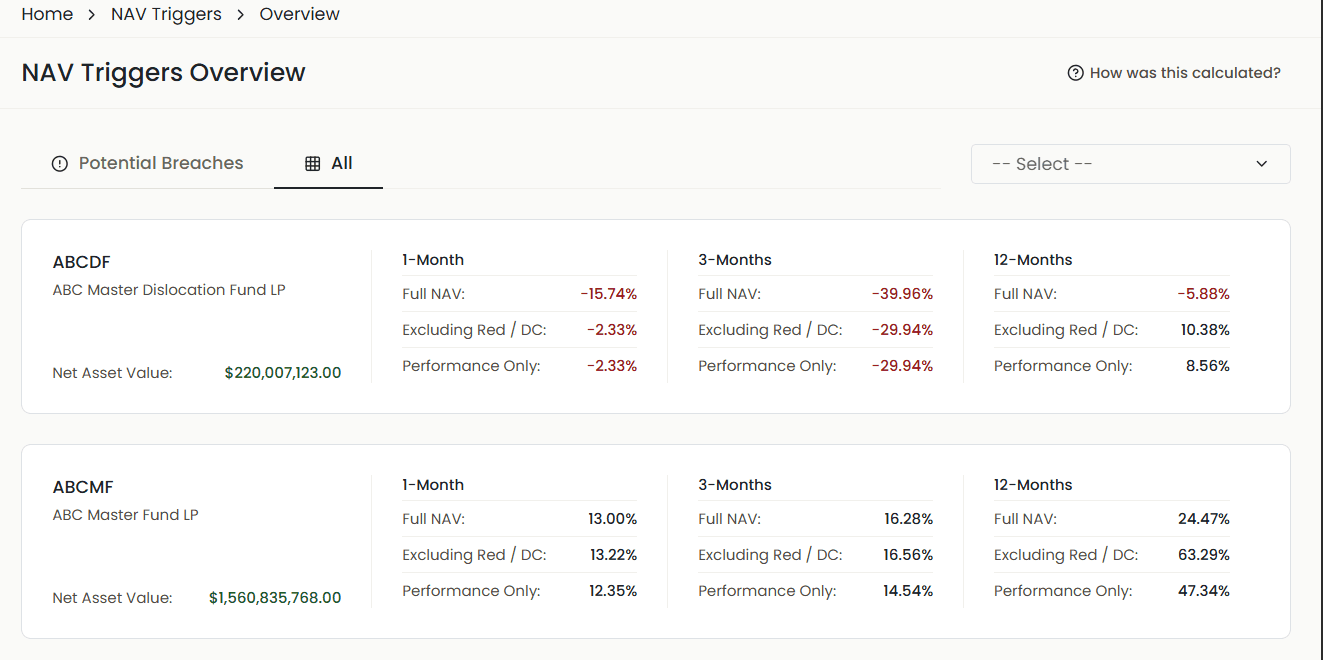Open the ABCDF fund card title
The width and height of the screenshot is (1323, 660).
coord(82,262)
